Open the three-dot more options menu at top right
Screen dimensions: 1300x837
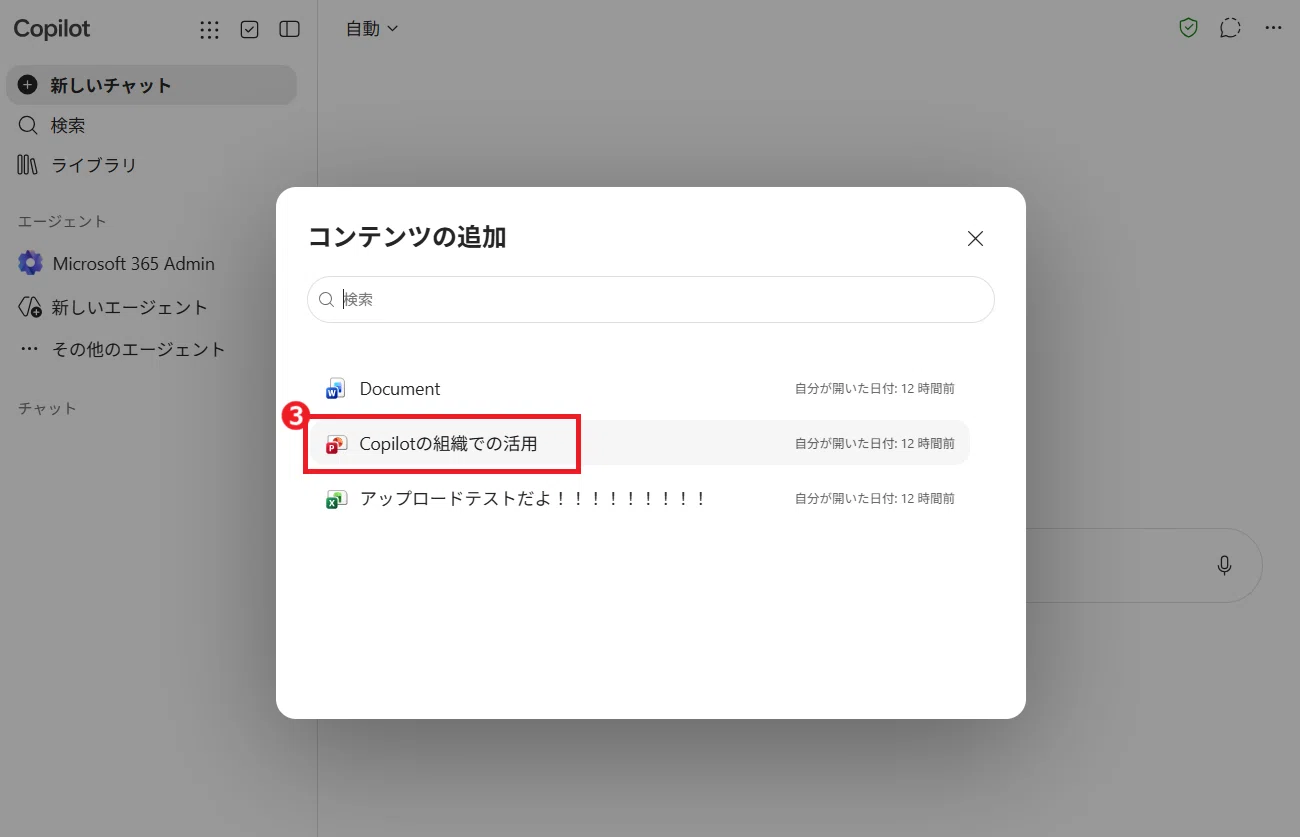[1273, 28]
